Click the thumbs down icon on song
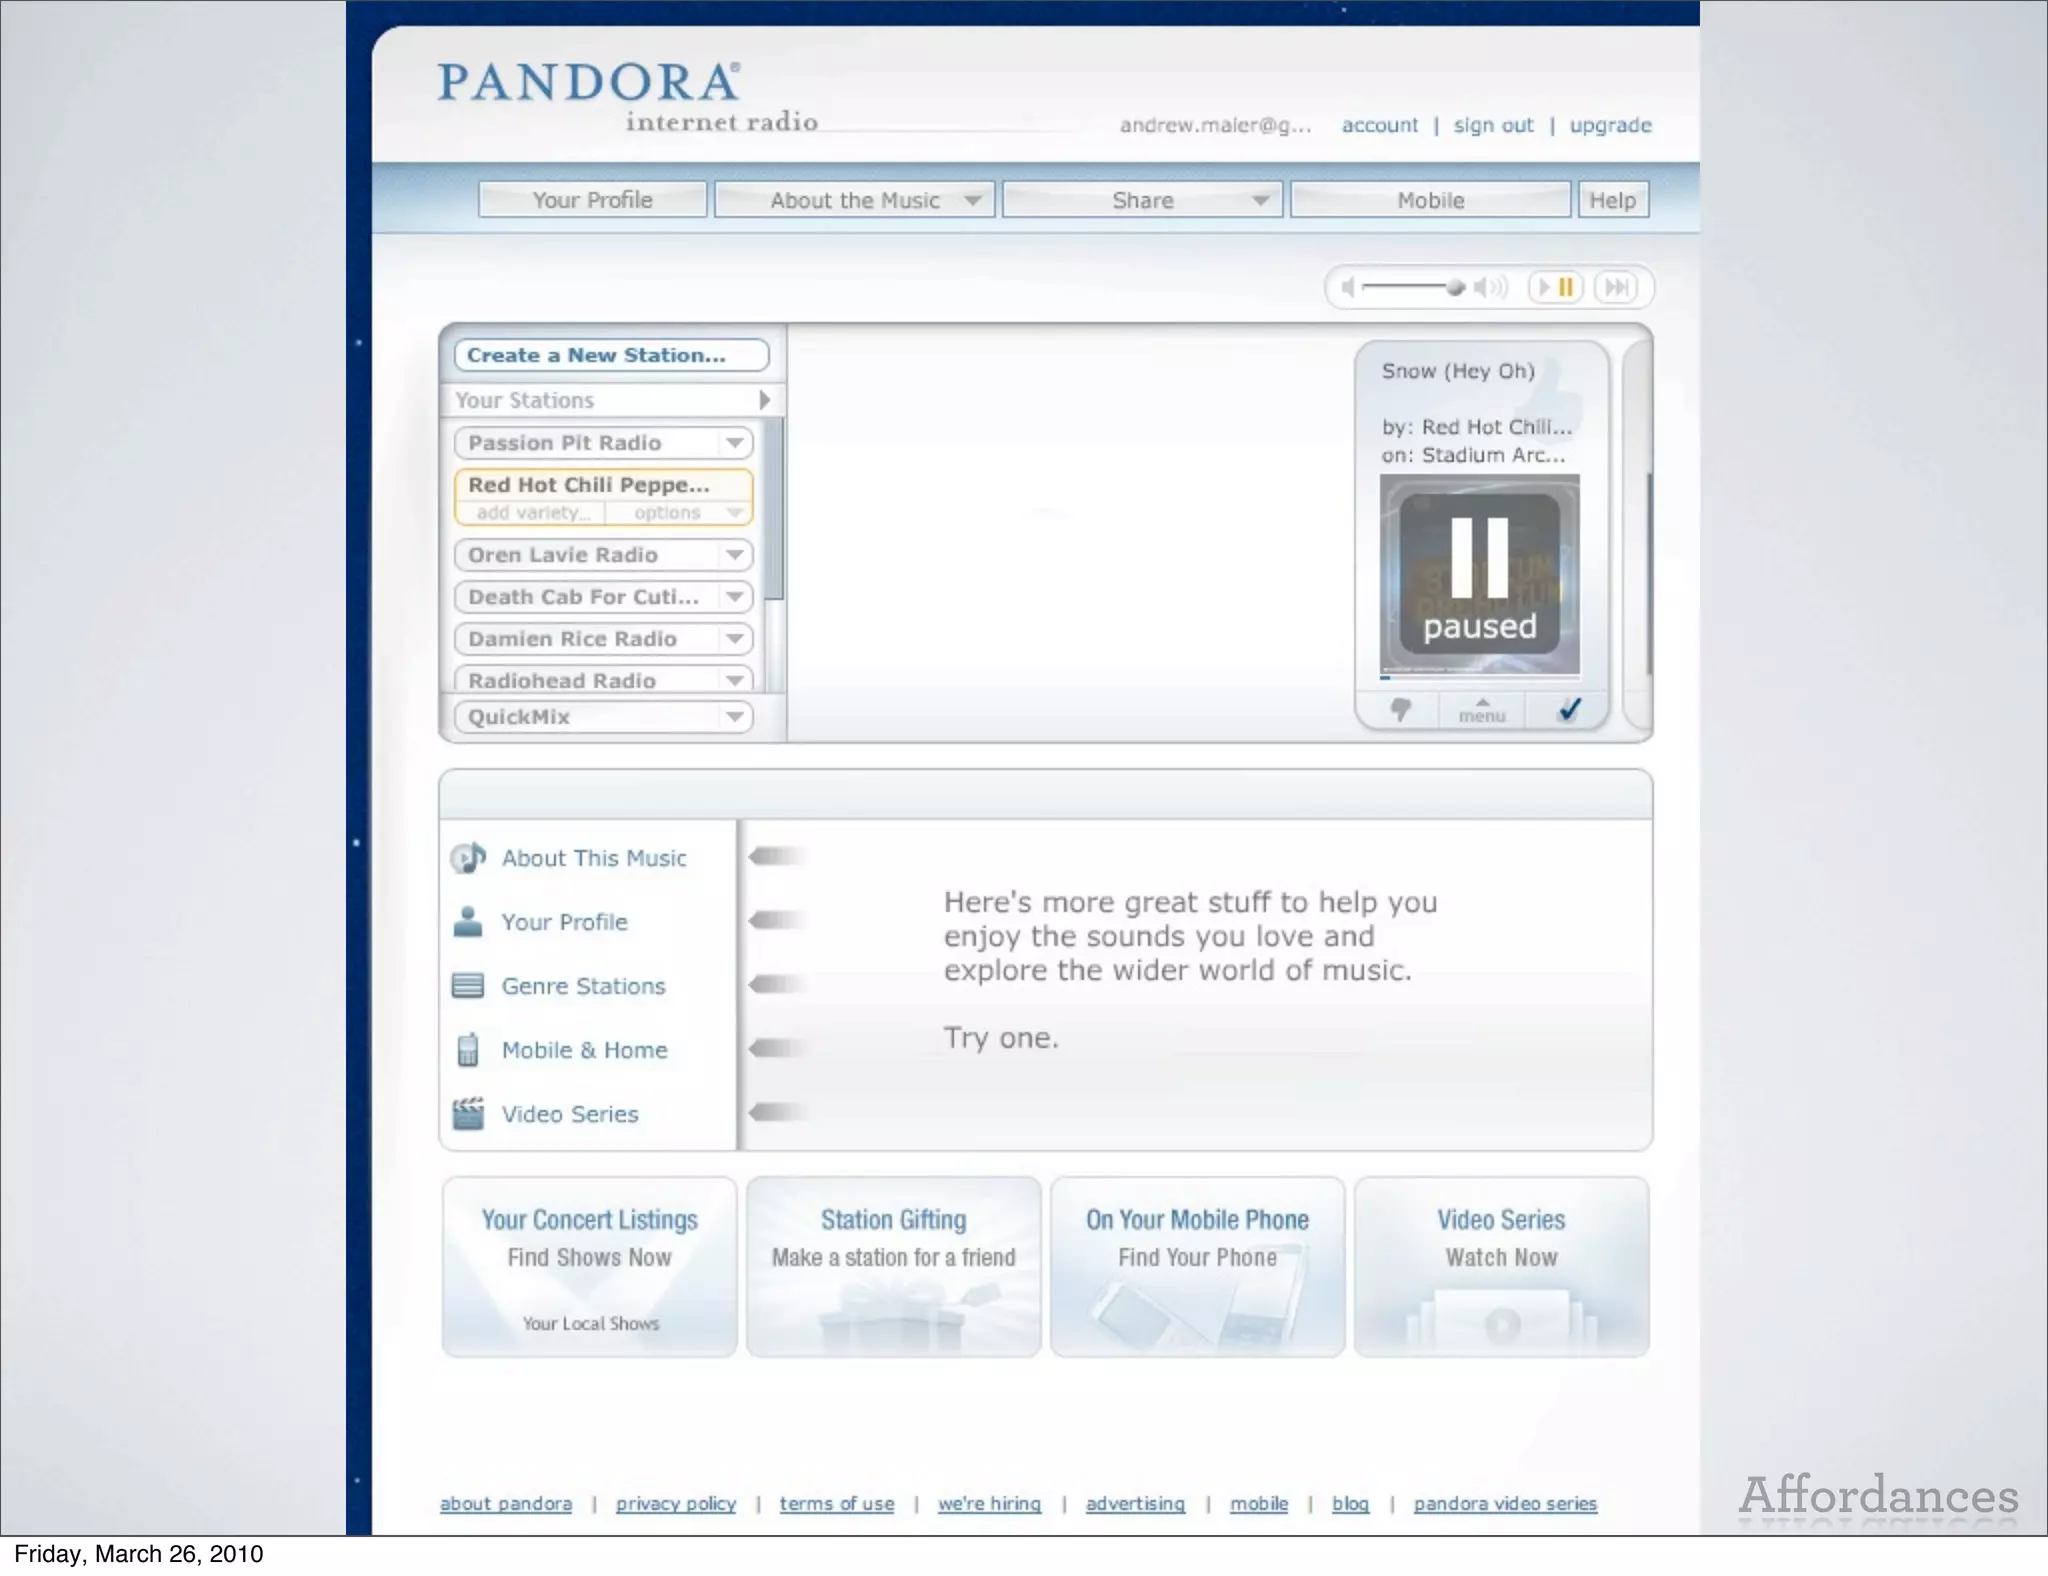The width and height of the screenshot is (2048, 1576). pyautogui.click(x=1400, y=710)
